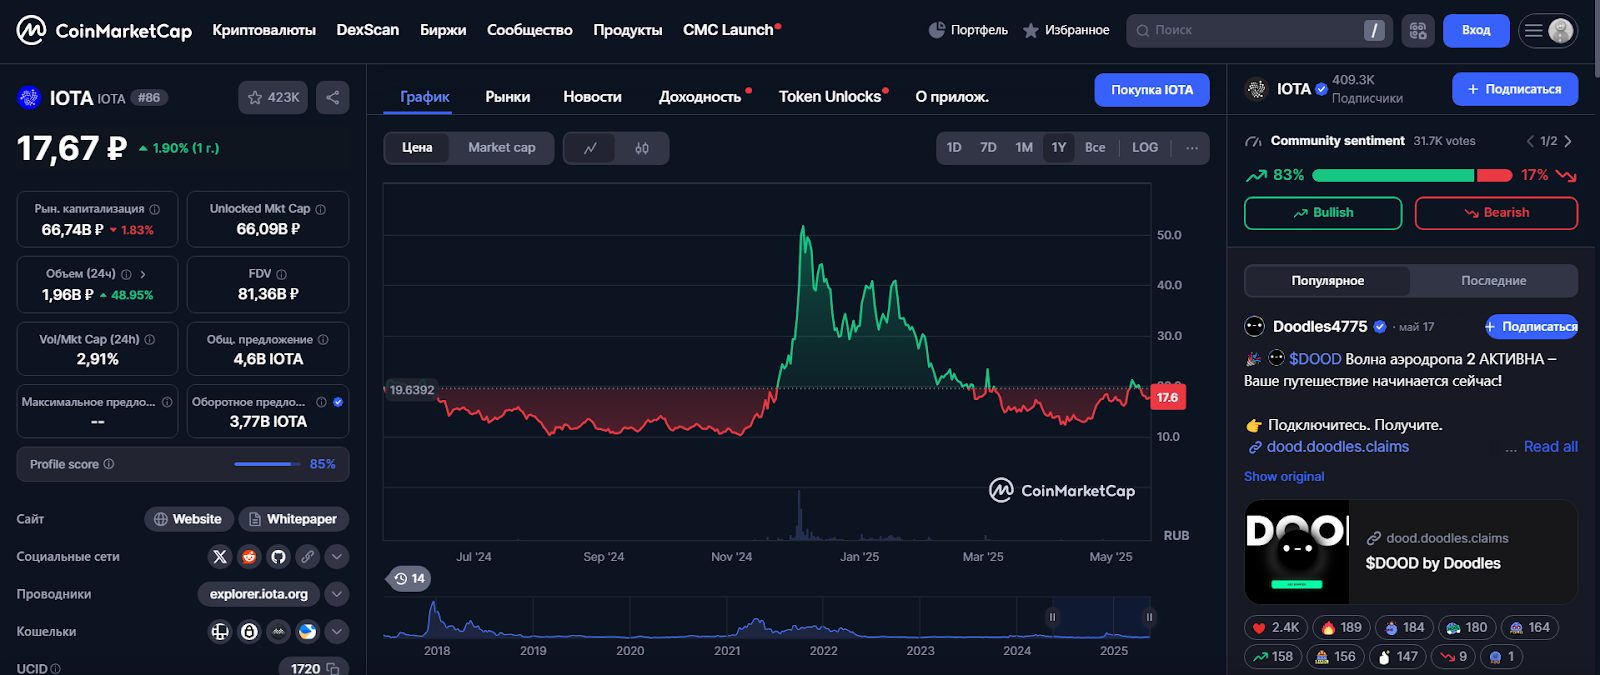Open the hamburger menu with avatar
1600x675 pixels.
coord(1548,30)
